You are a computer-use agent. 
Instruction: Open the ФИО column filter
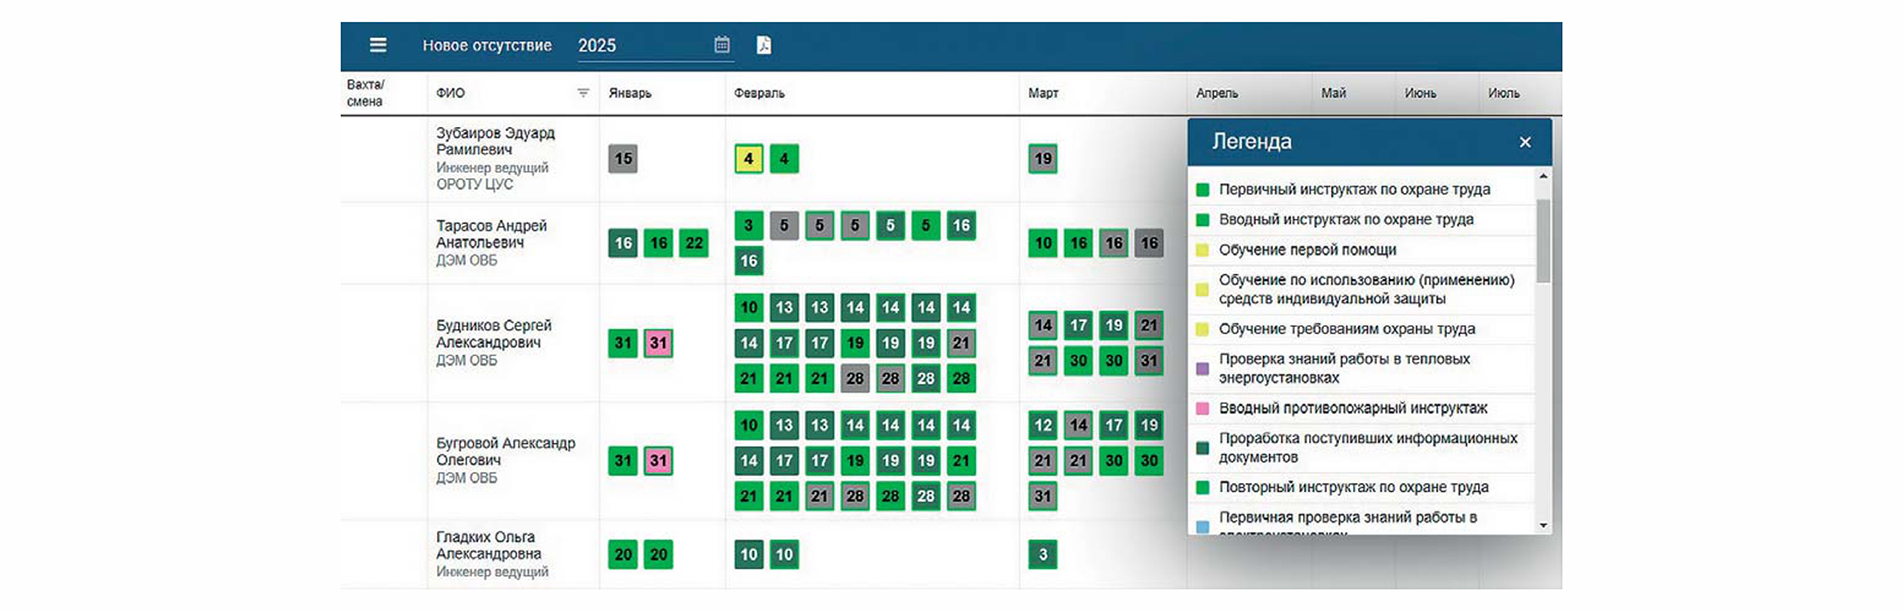(x=583, y=93)
